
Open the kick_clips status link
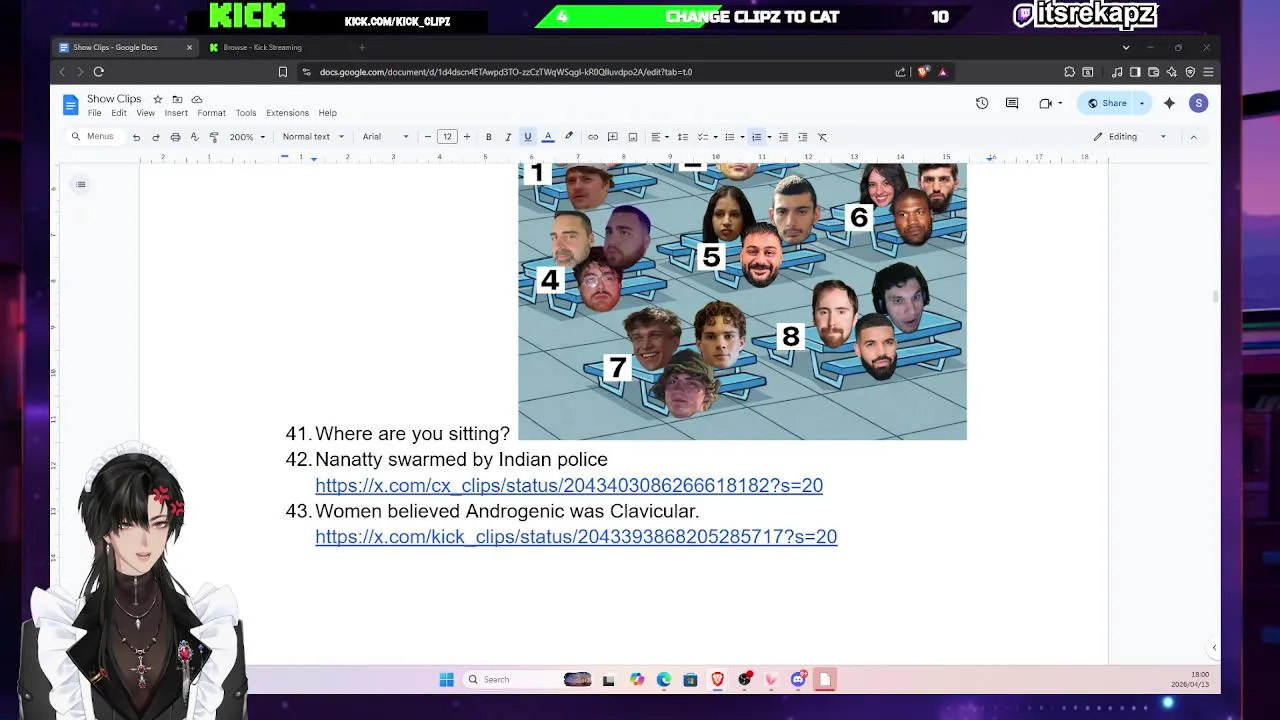tap(576, 537)
